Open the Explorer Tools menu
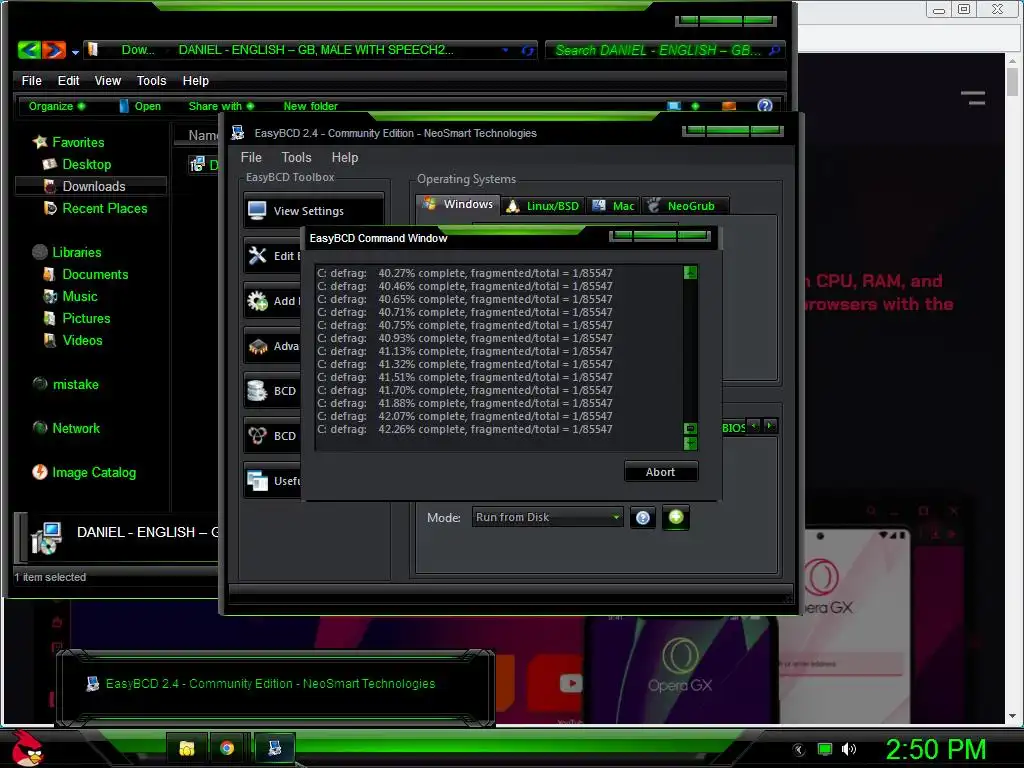Image resolution: width=1024 pixels, height=768 pixels. [x=152, y=80]
